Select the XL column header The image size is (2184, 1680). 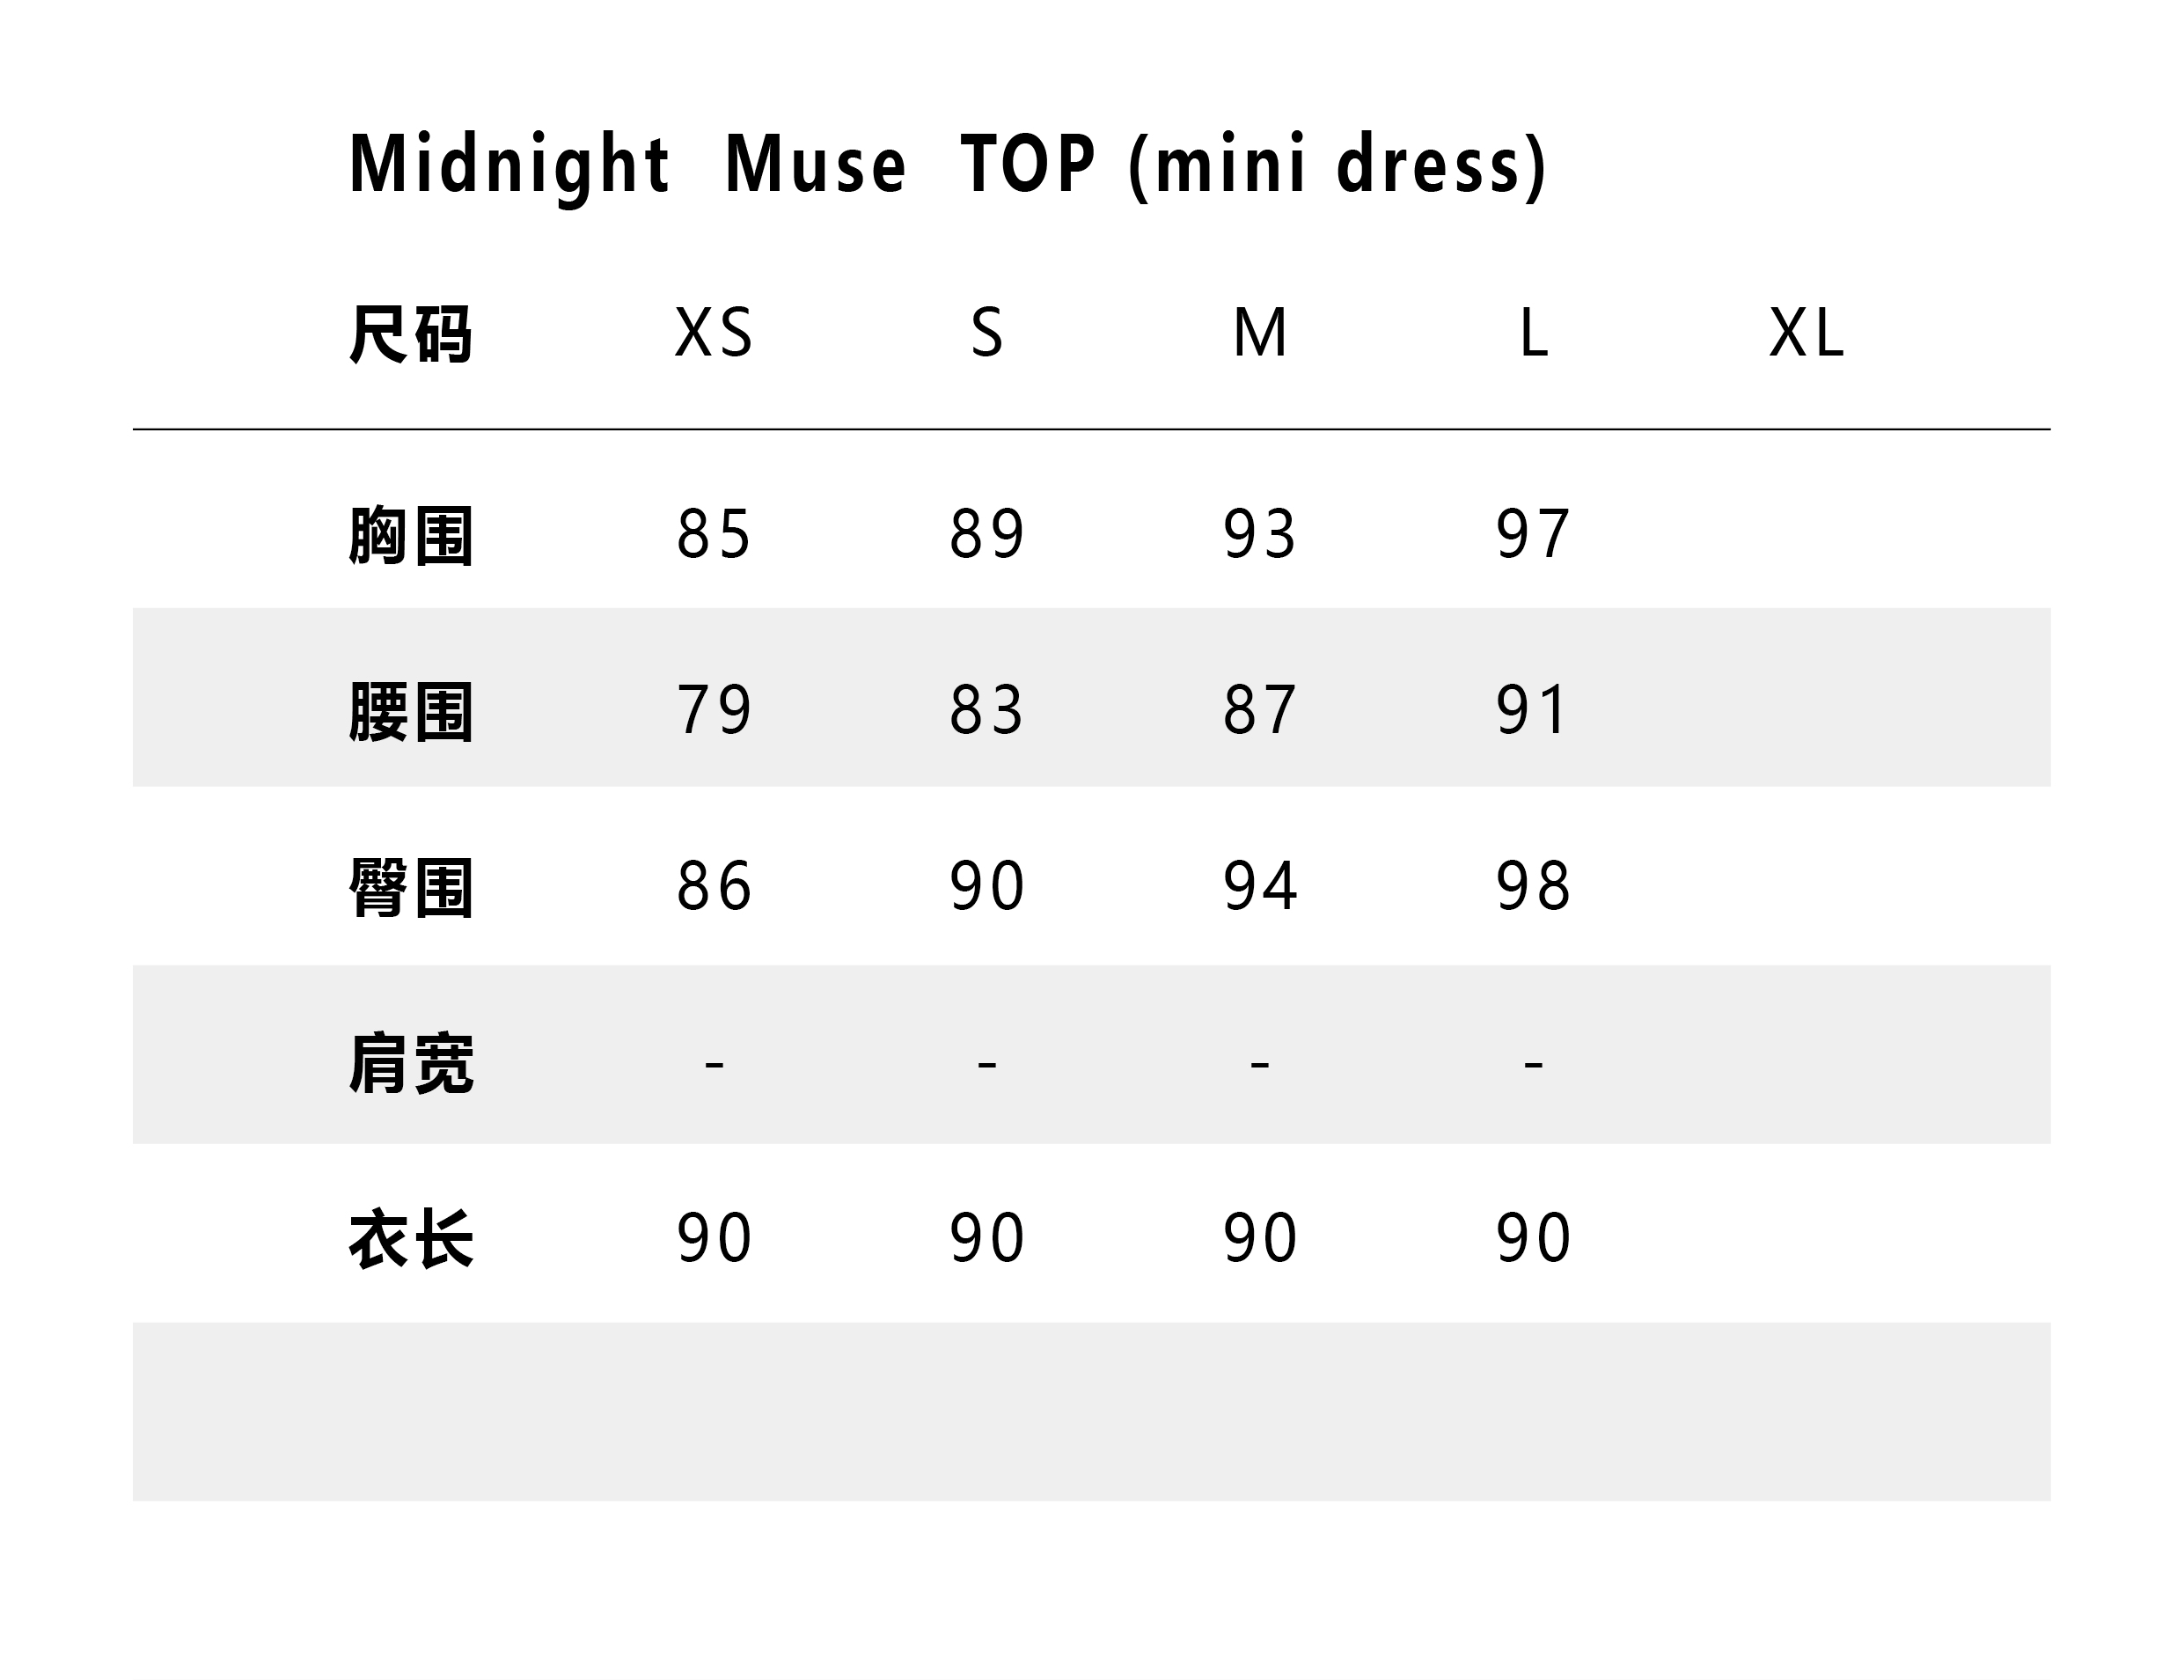pos(1806,333)
